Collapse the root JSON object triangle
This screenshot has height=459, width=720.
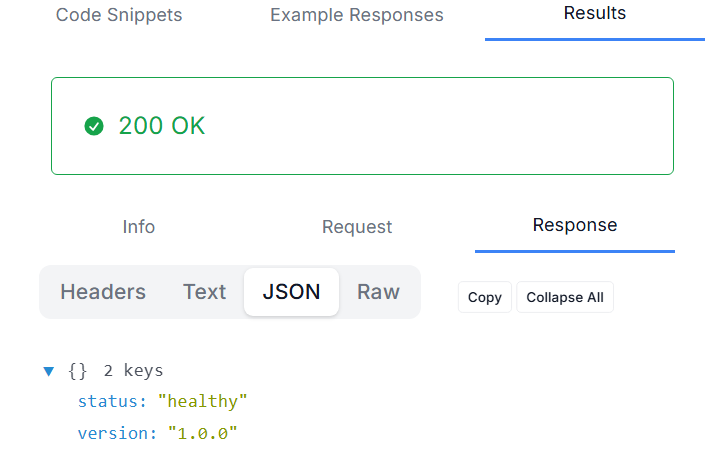coord(49,371)
